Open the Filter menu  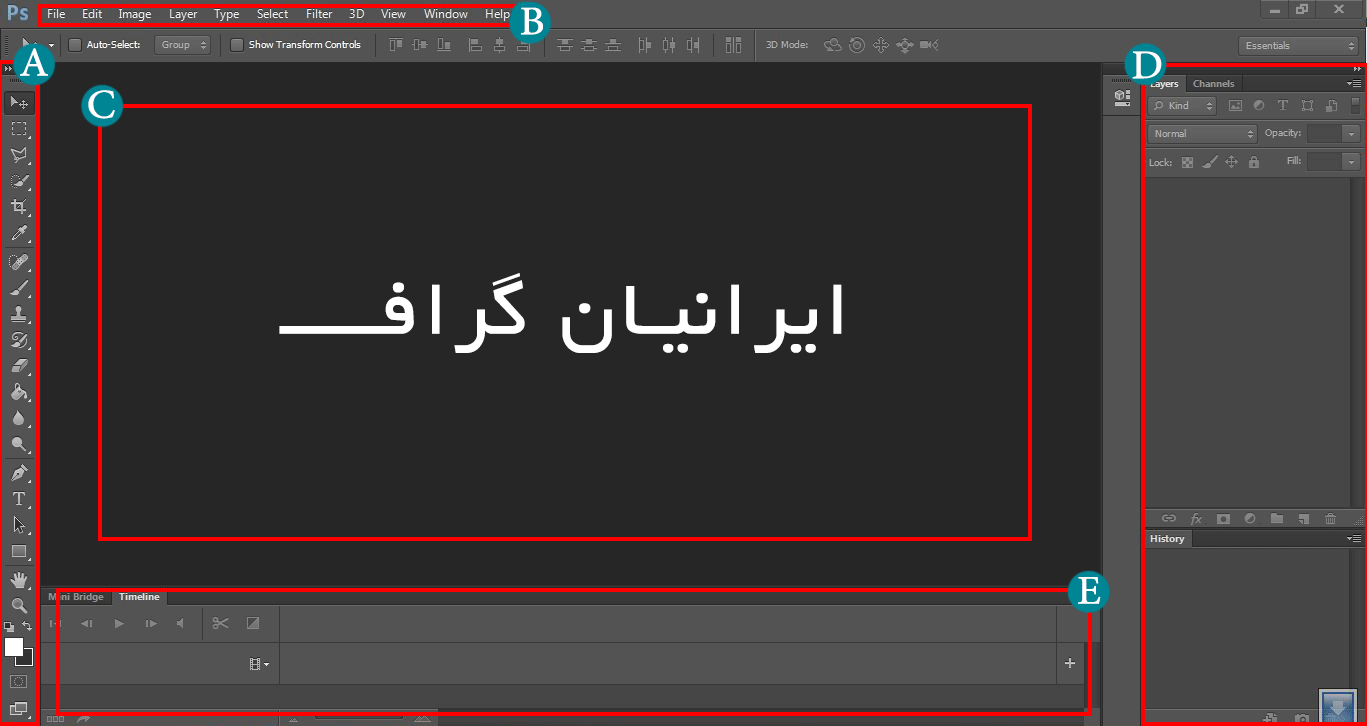coord(319,14)
